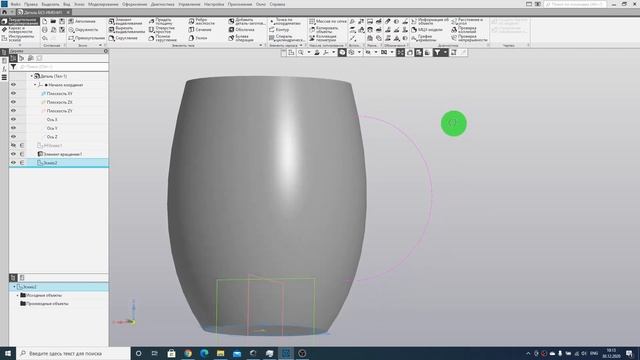Click Отверстие простое tool
The image size is (640, 360).
tap(162, 30)
